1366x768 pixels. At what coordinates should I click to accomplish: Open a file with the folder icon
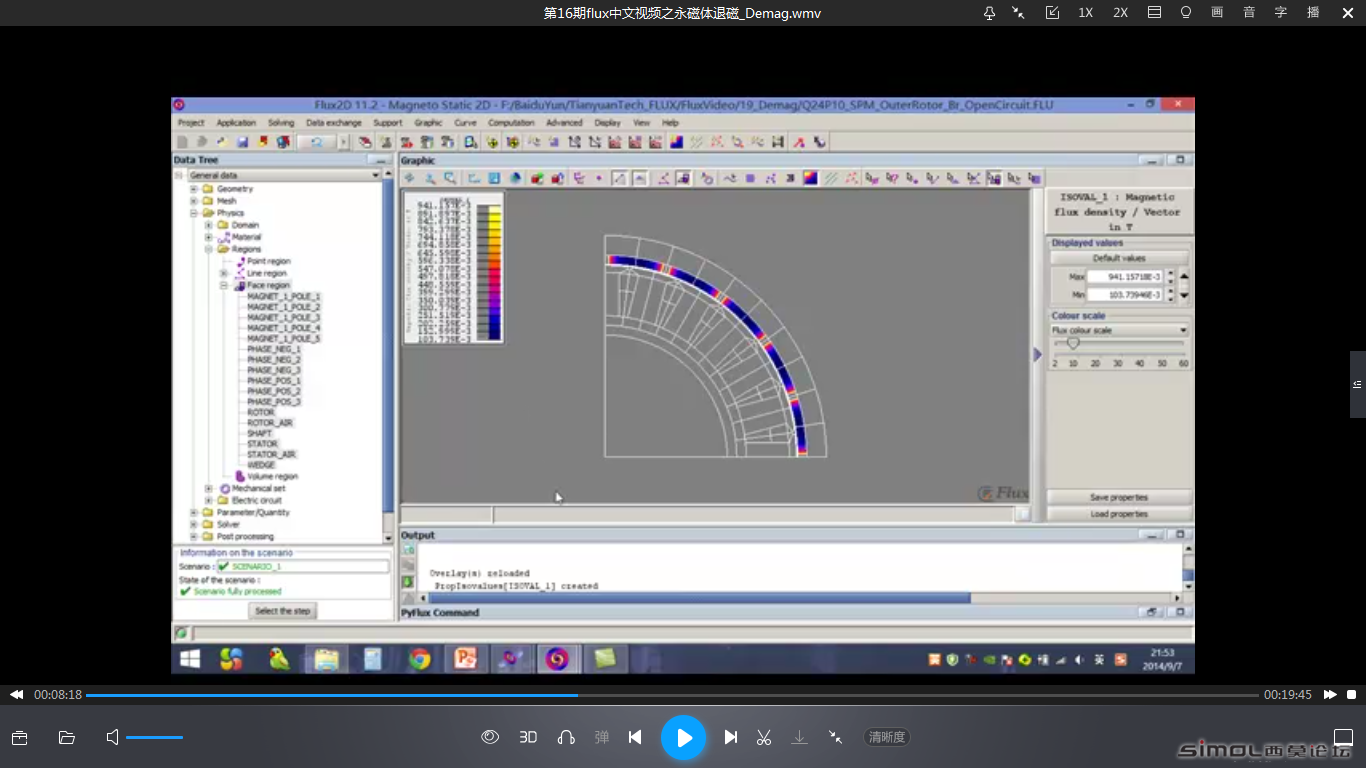pyautogui.click(x=67, y=738)
